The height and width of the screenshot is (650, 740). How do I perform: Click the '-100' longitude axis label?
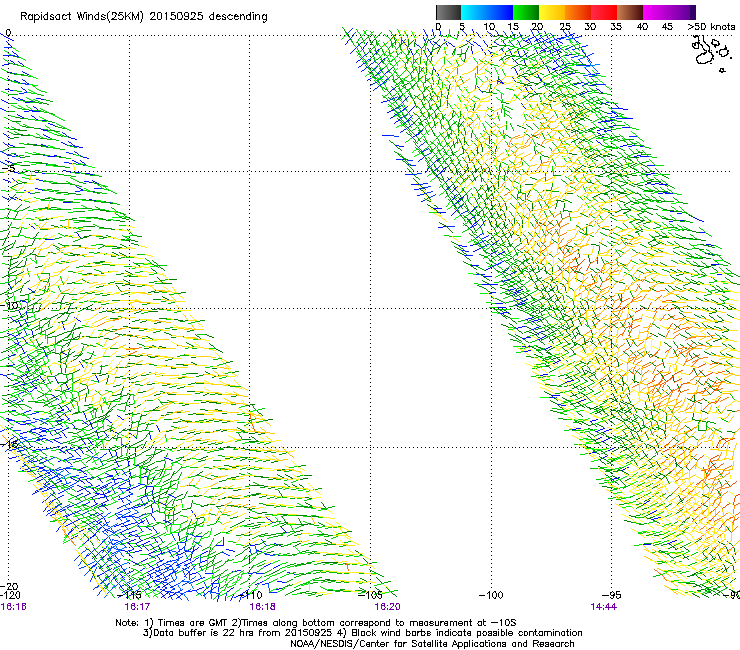(x=491, y=595)
